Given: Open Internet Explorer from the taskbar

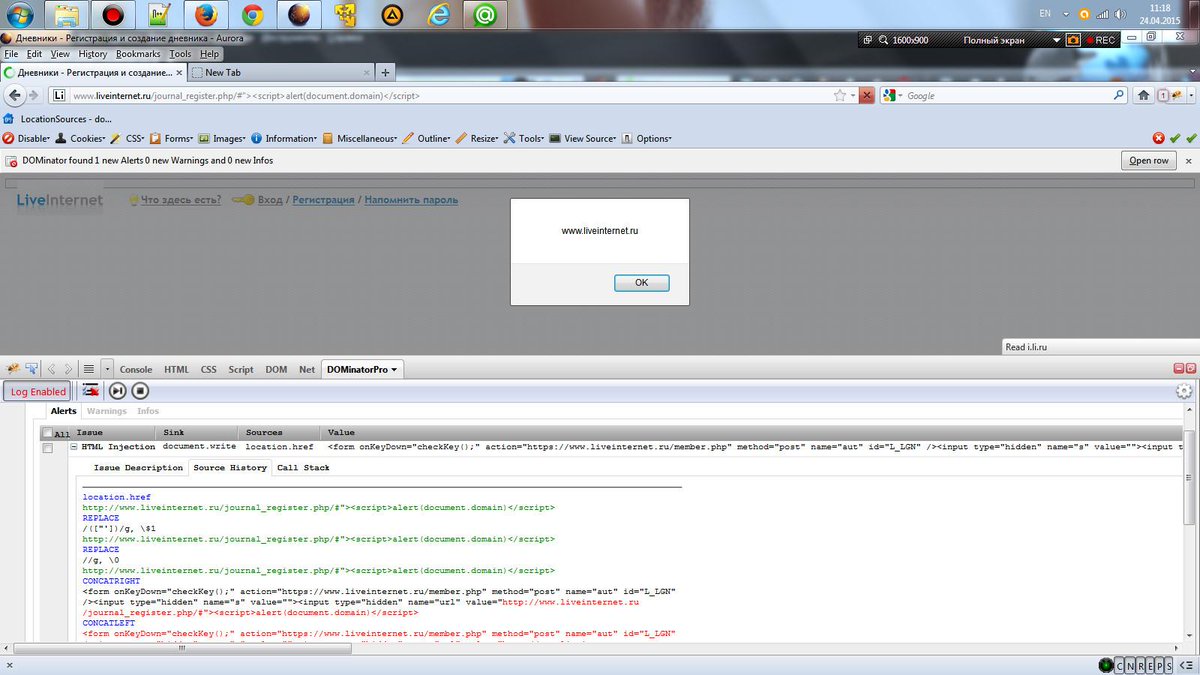Looking at the screenshot, I should coord(438,14).
